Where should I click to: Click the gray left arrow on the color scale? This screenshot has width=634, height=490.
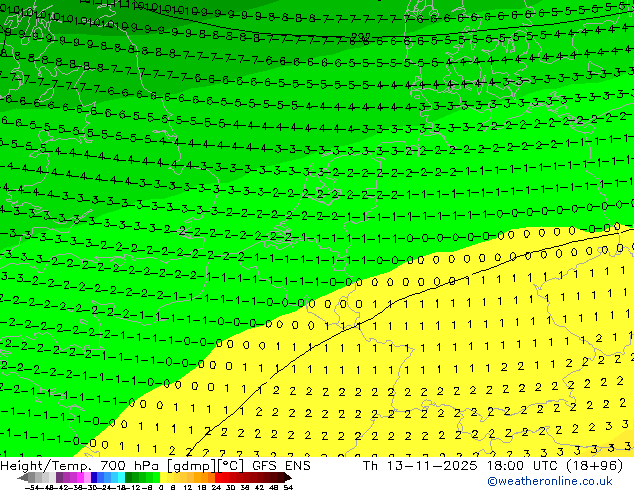coord(23,478)
